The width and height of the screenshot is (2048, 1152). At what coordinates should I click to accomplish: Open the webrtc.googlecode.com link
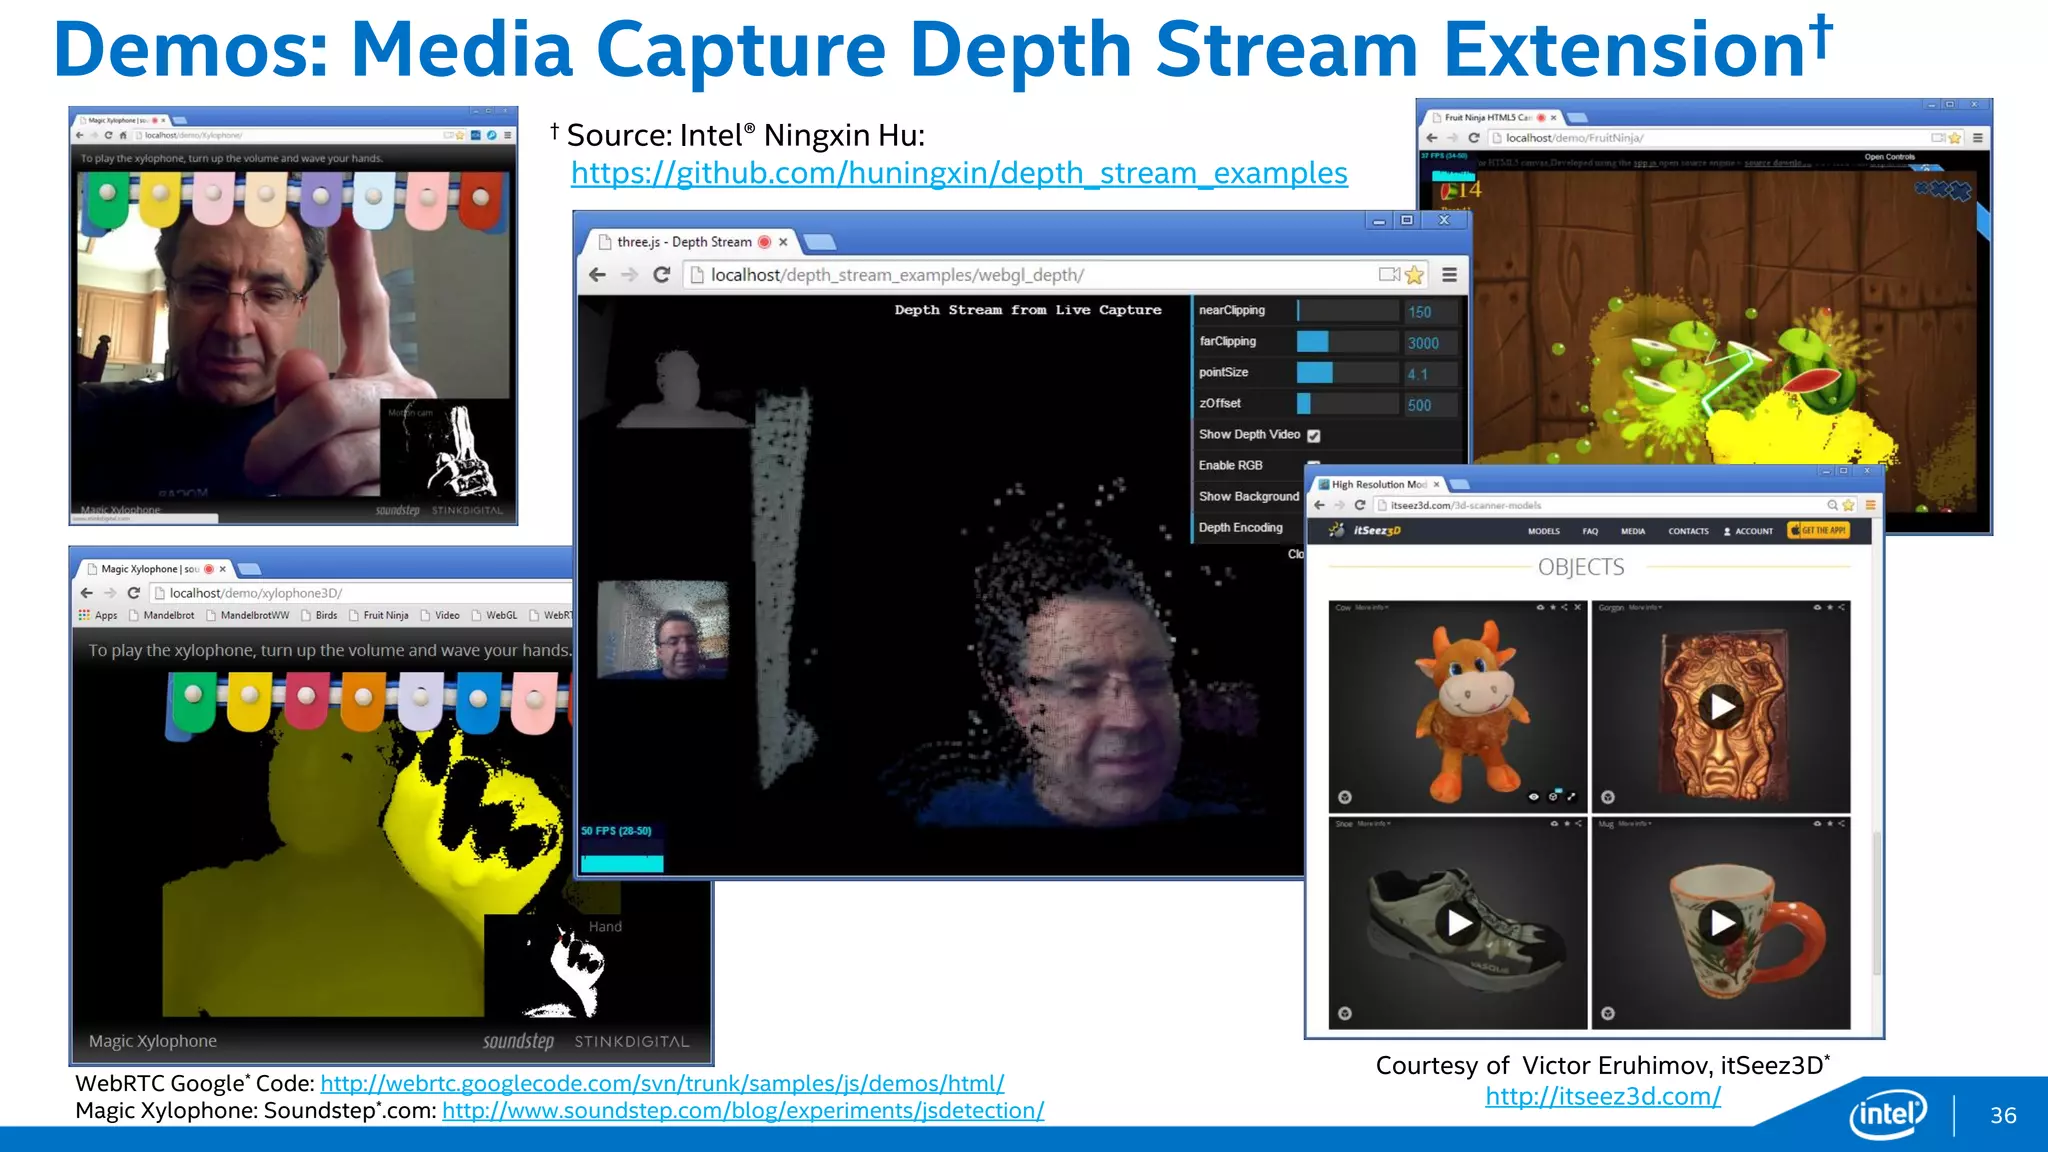tap(662, 1084)
